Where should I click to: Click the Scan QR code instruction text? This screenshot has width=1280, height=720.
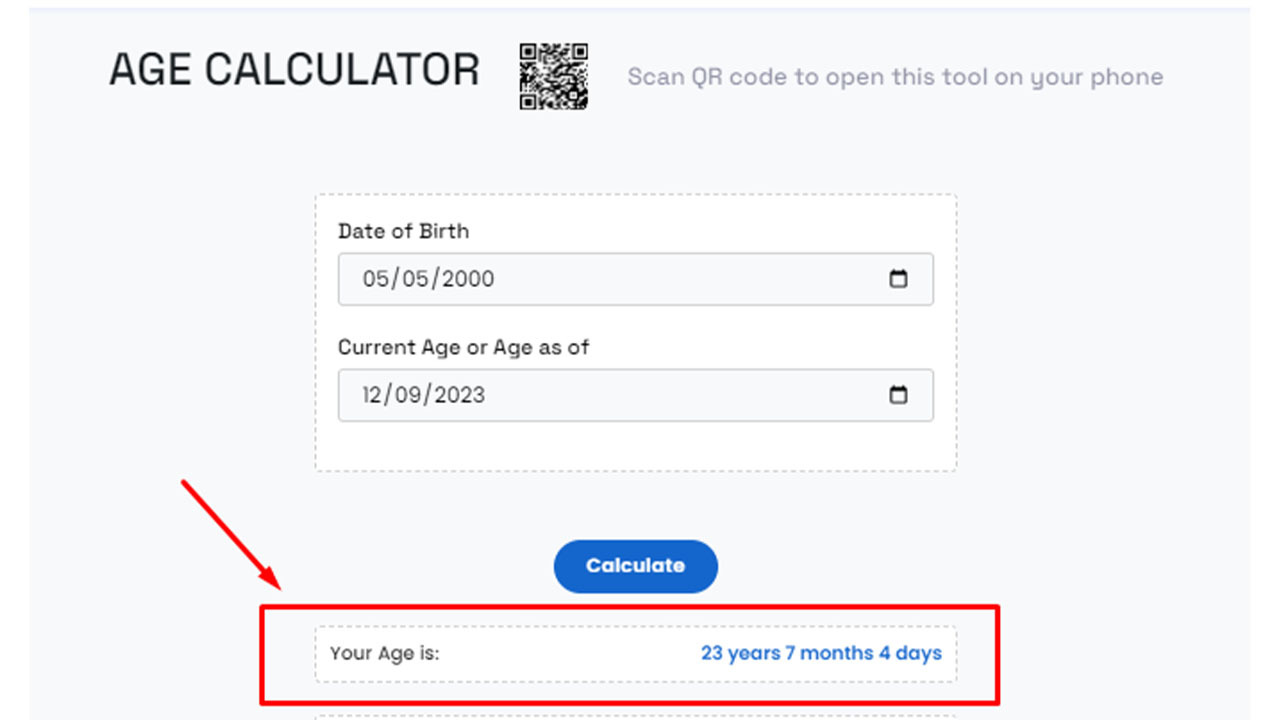[895, 77]
